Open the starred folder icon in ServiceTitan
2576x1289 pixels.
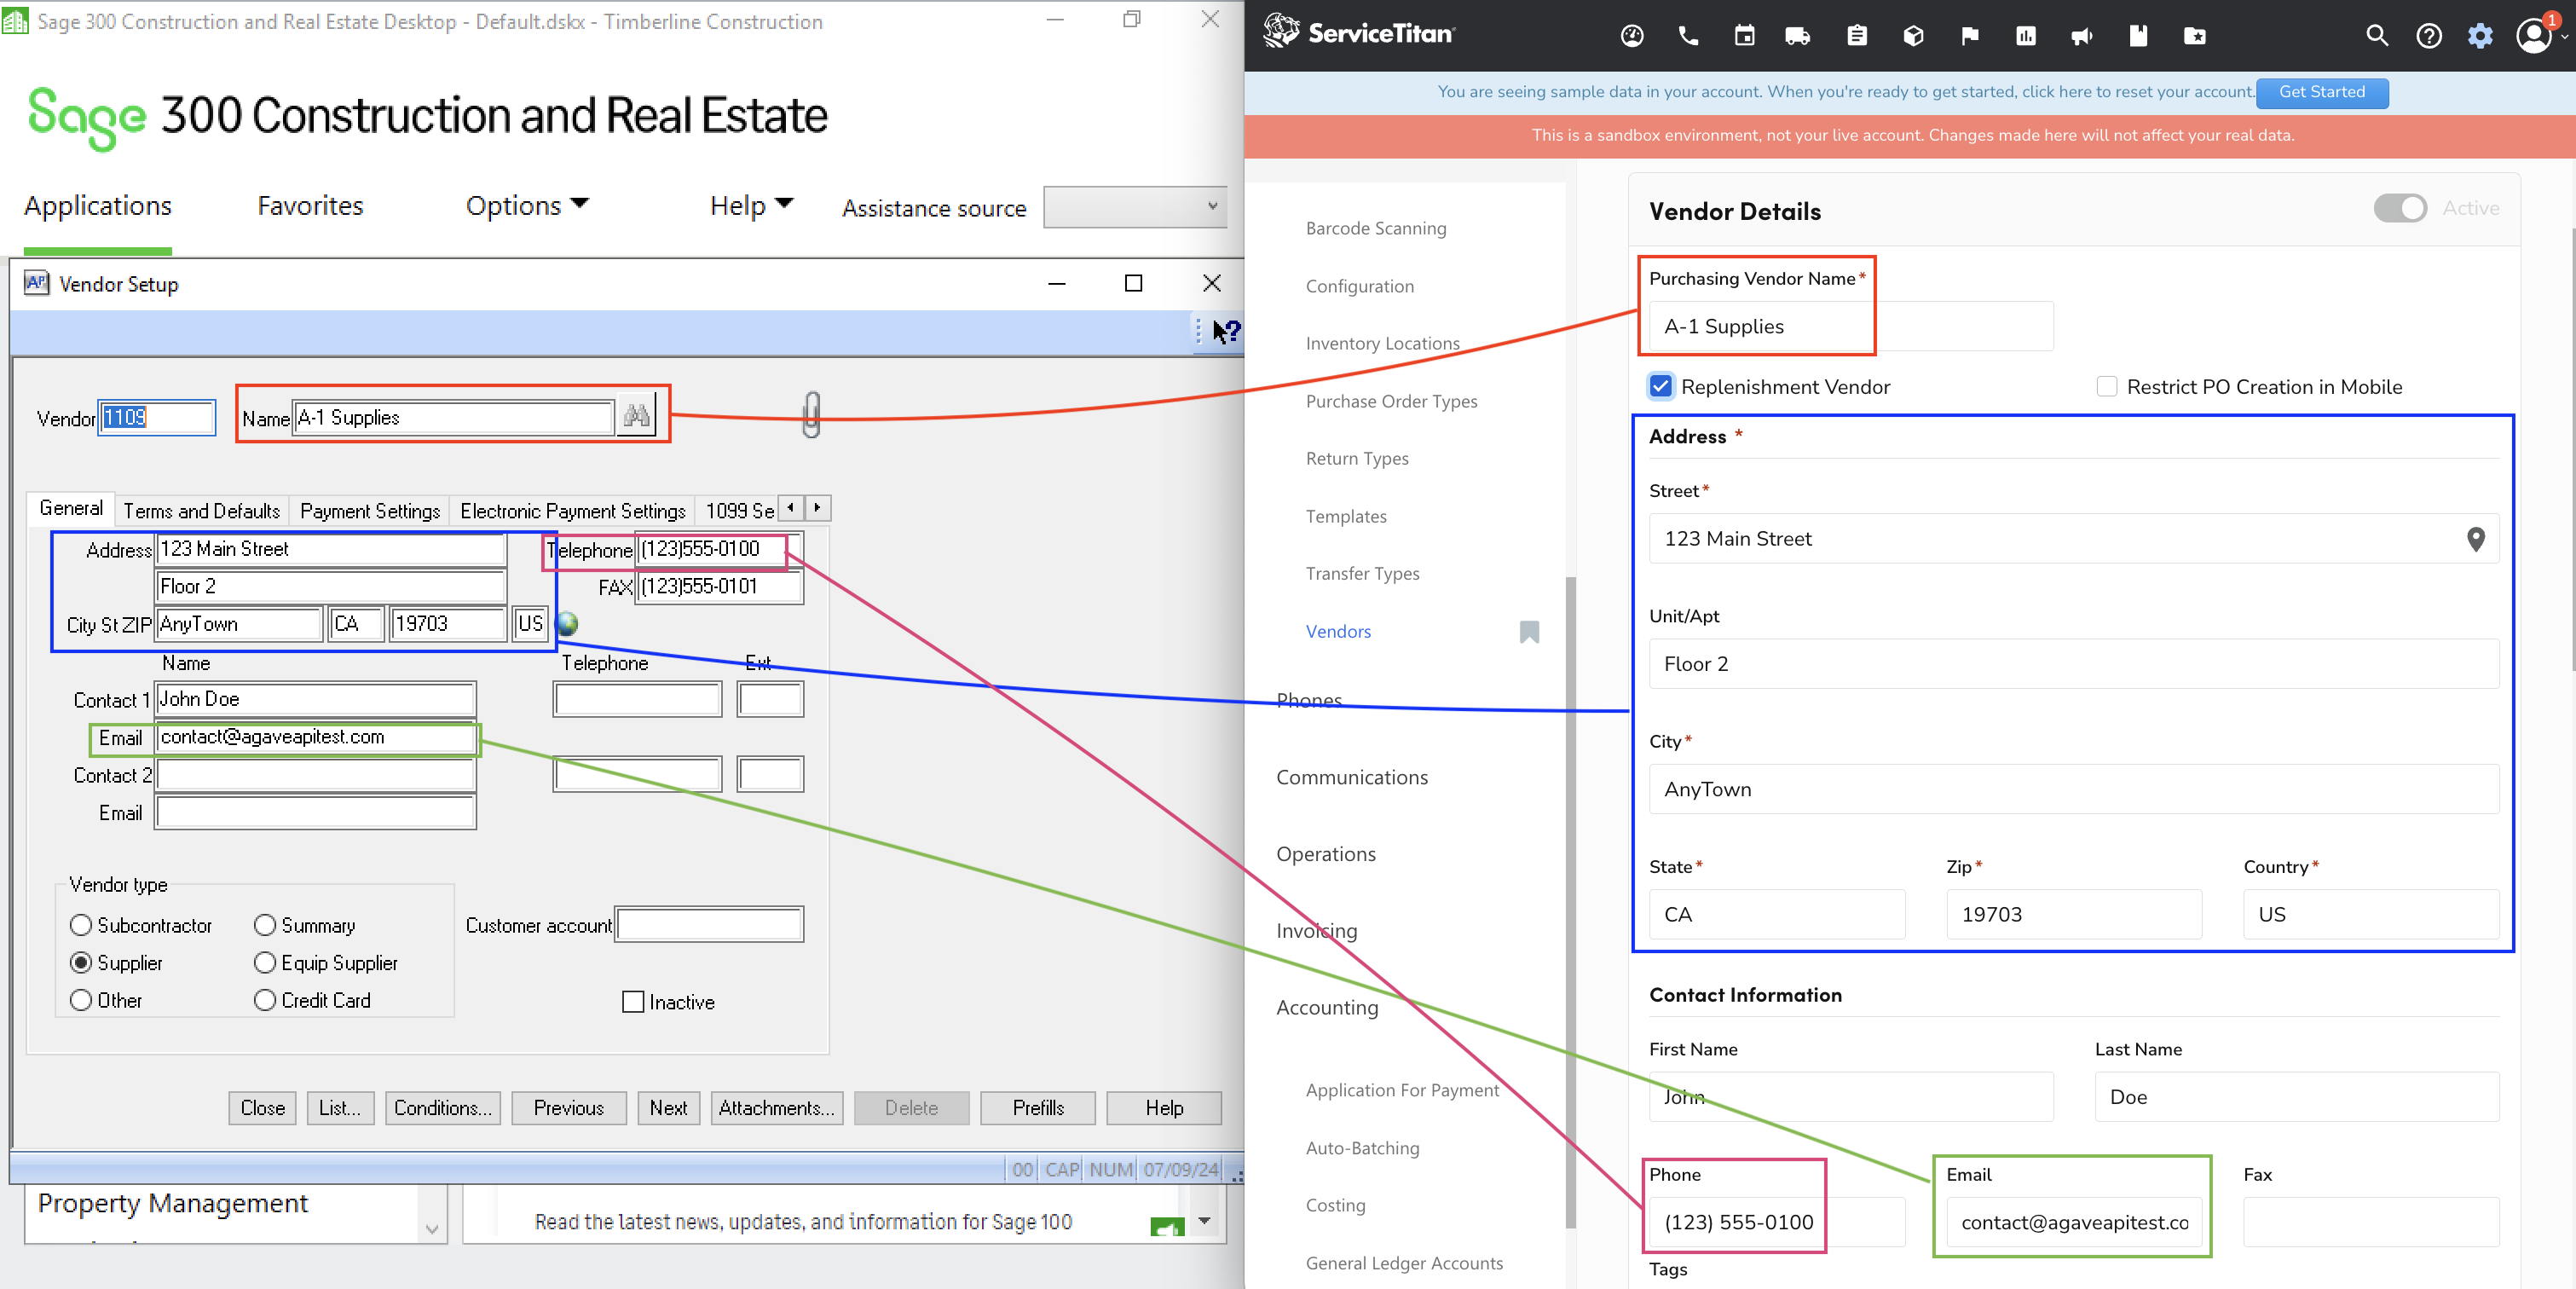click(x=2195, y=36)
